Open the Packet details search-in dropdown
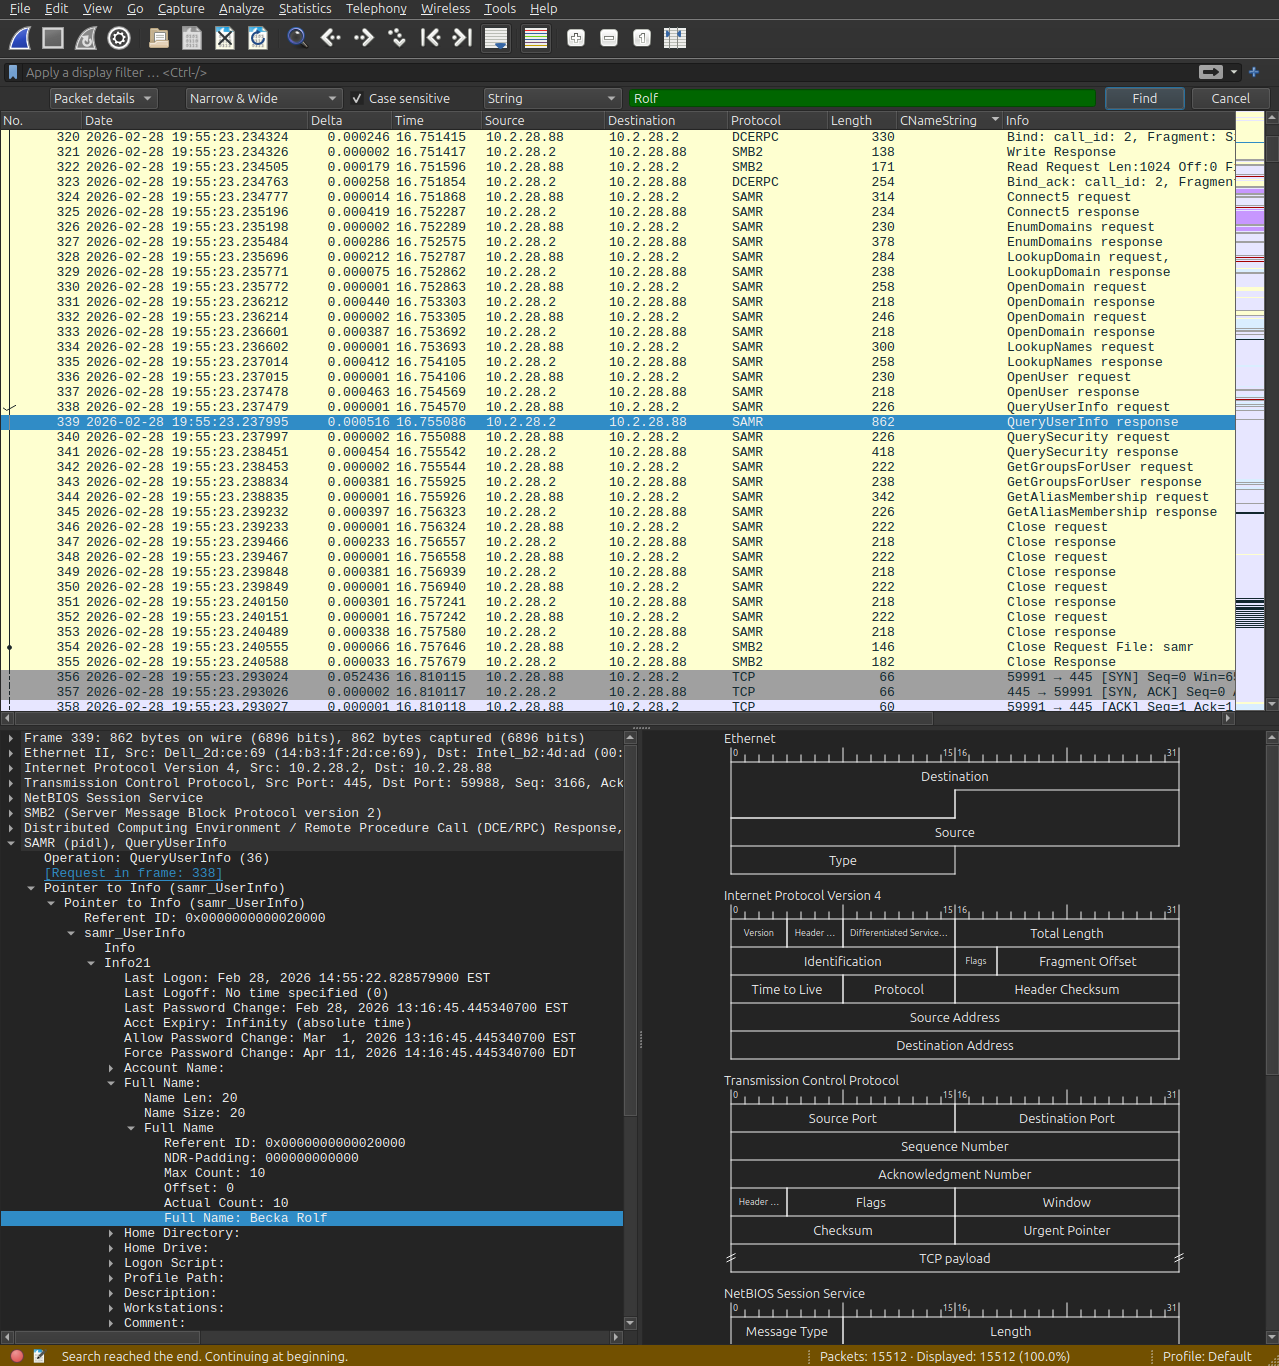Screen dimensions: 1279x1366 tap(103, 99)
